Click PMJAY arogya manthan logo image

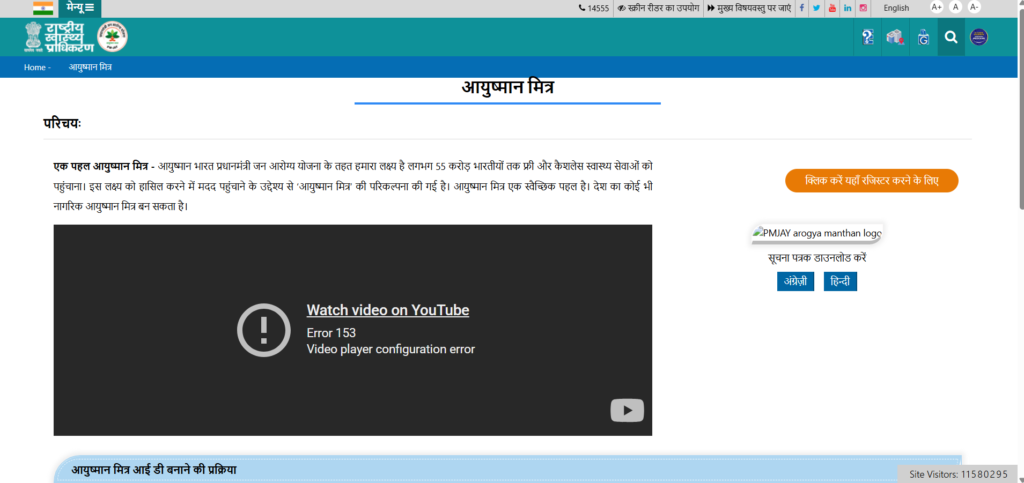[817, 234]
